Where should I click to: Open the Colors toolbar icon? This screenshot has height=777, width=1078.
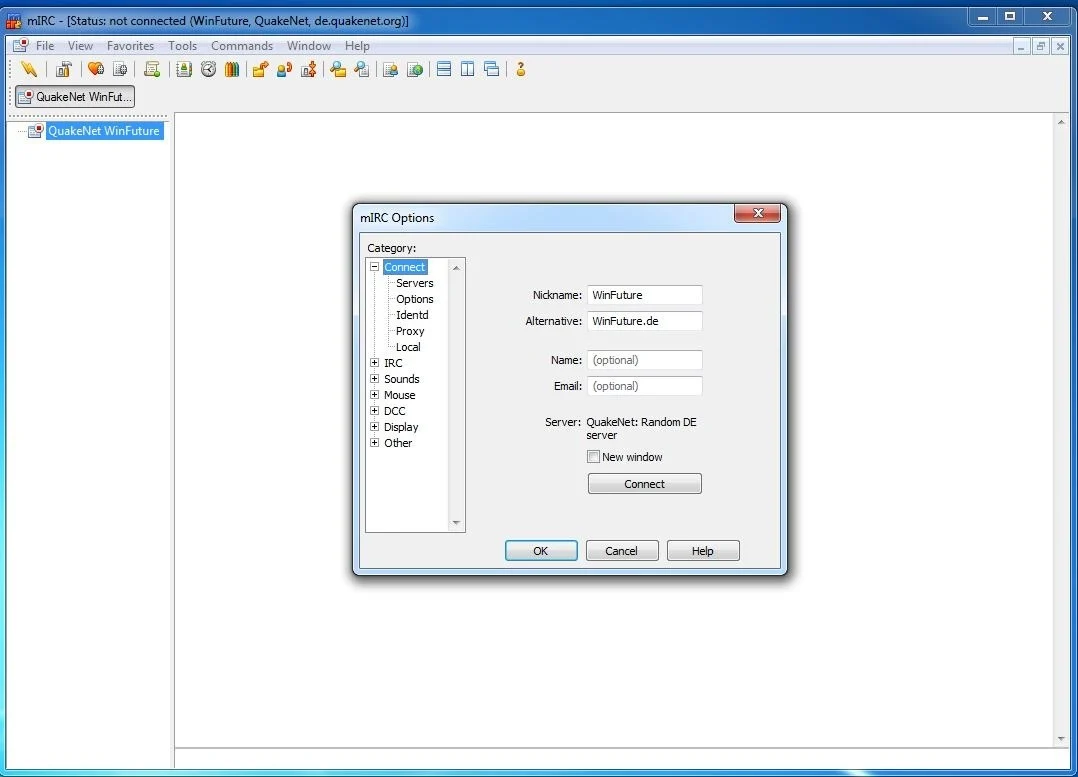232,69
